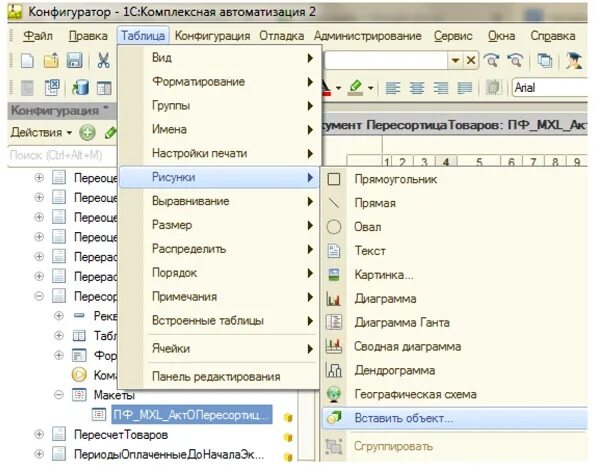Viewport: 600px width, 475px height.
Task: Select column 5 header in spreadsheet
Action: 479,162
